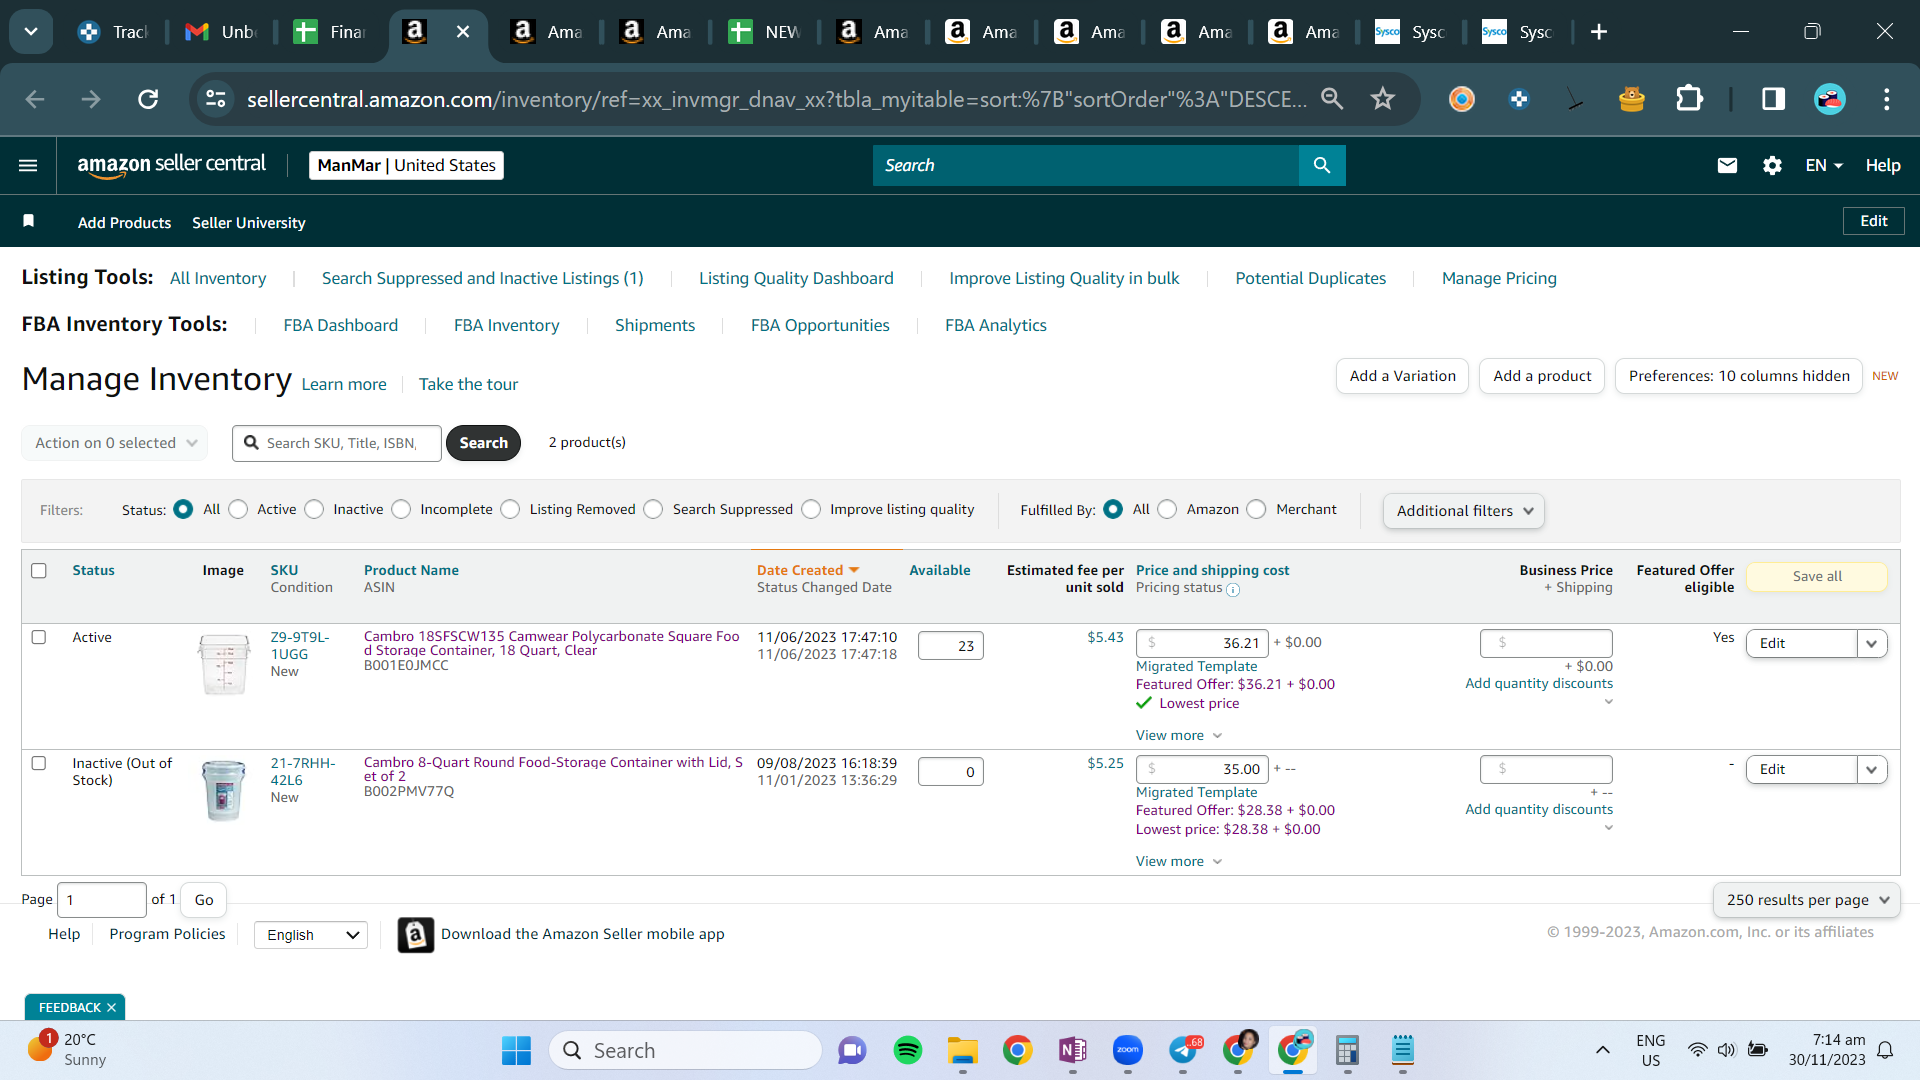Select the Search Suppressed status radio button
The image size is (1920, 1080).
tap(653, 510)
